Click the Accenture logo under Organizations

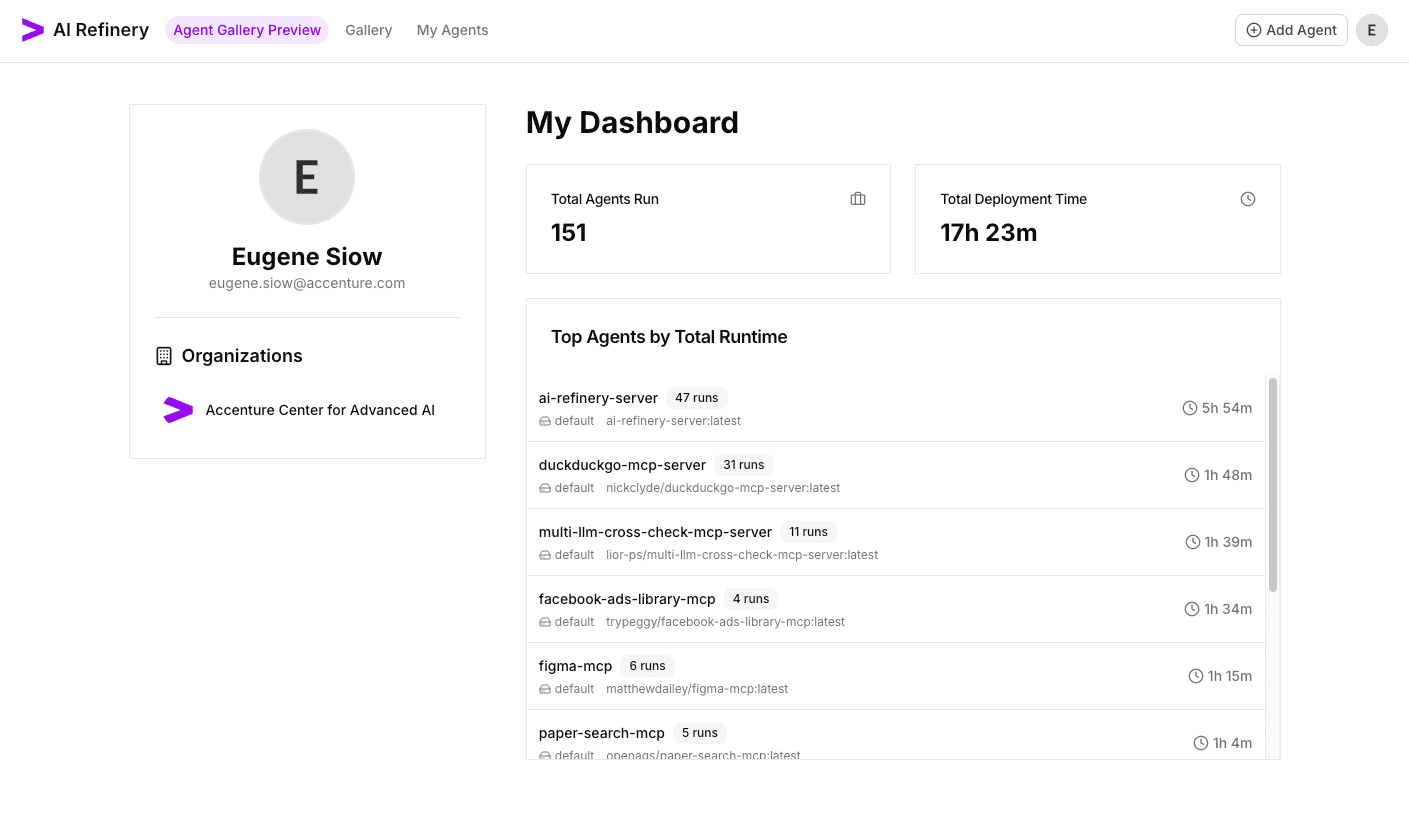(x=177, y=410)
